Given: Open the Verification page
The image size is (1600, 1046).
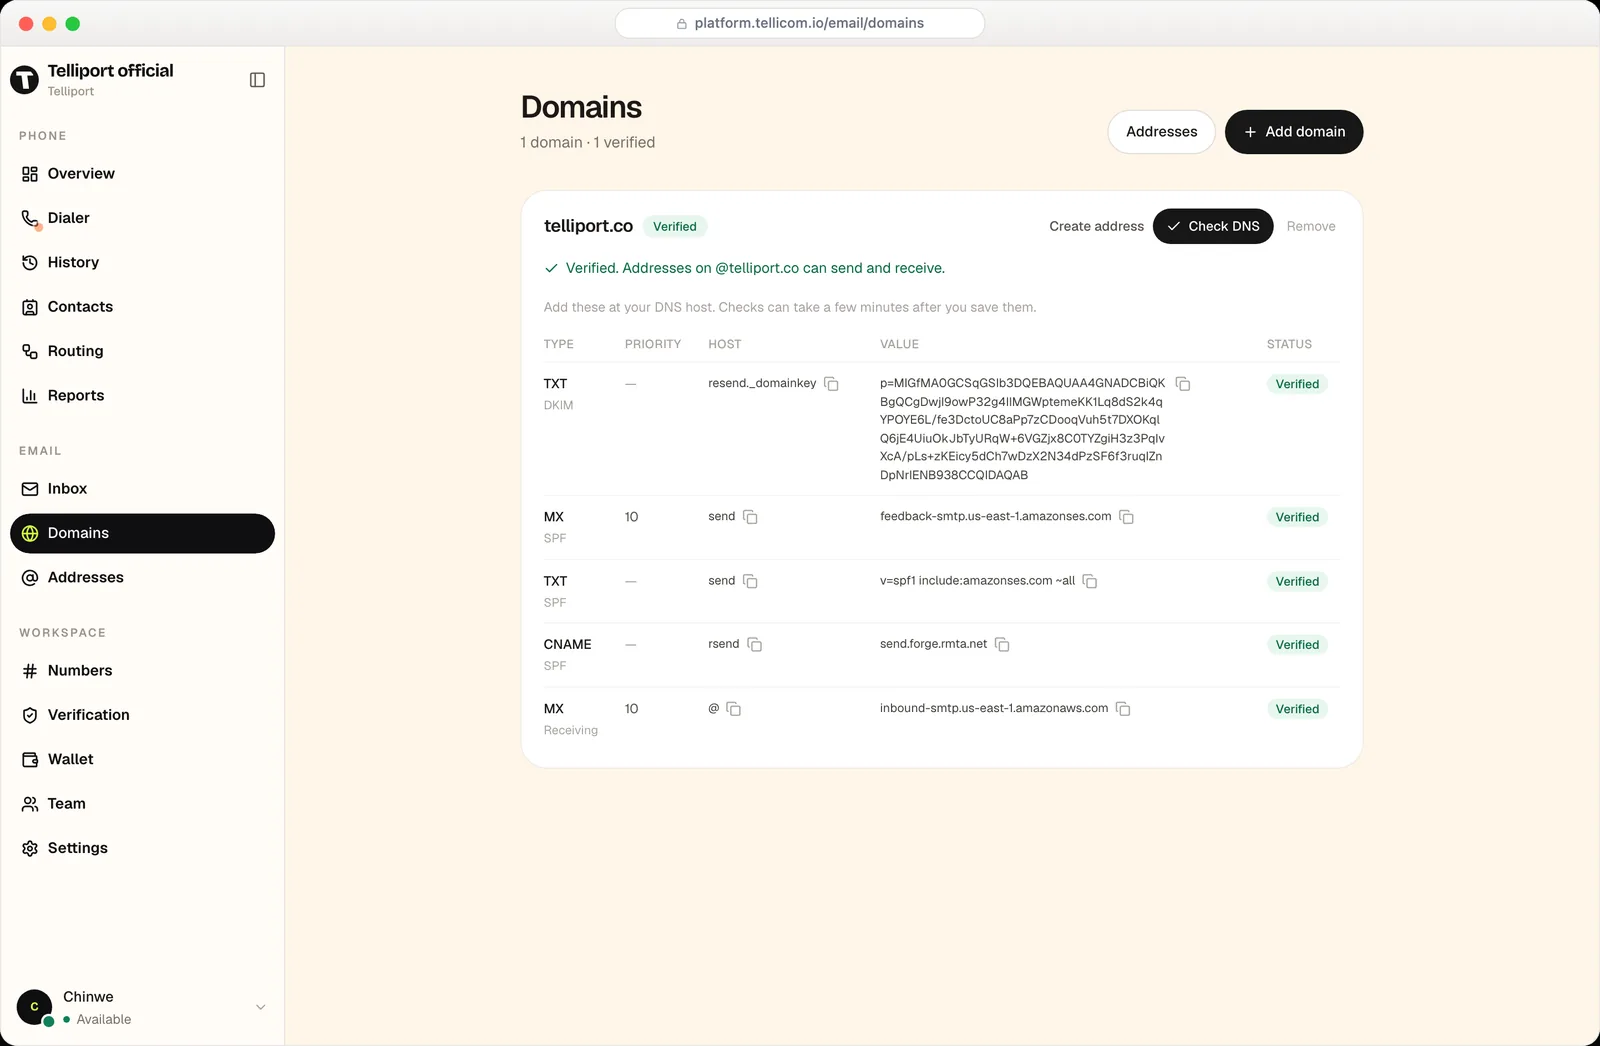Looking at the screenshot, I should (142, 715).
